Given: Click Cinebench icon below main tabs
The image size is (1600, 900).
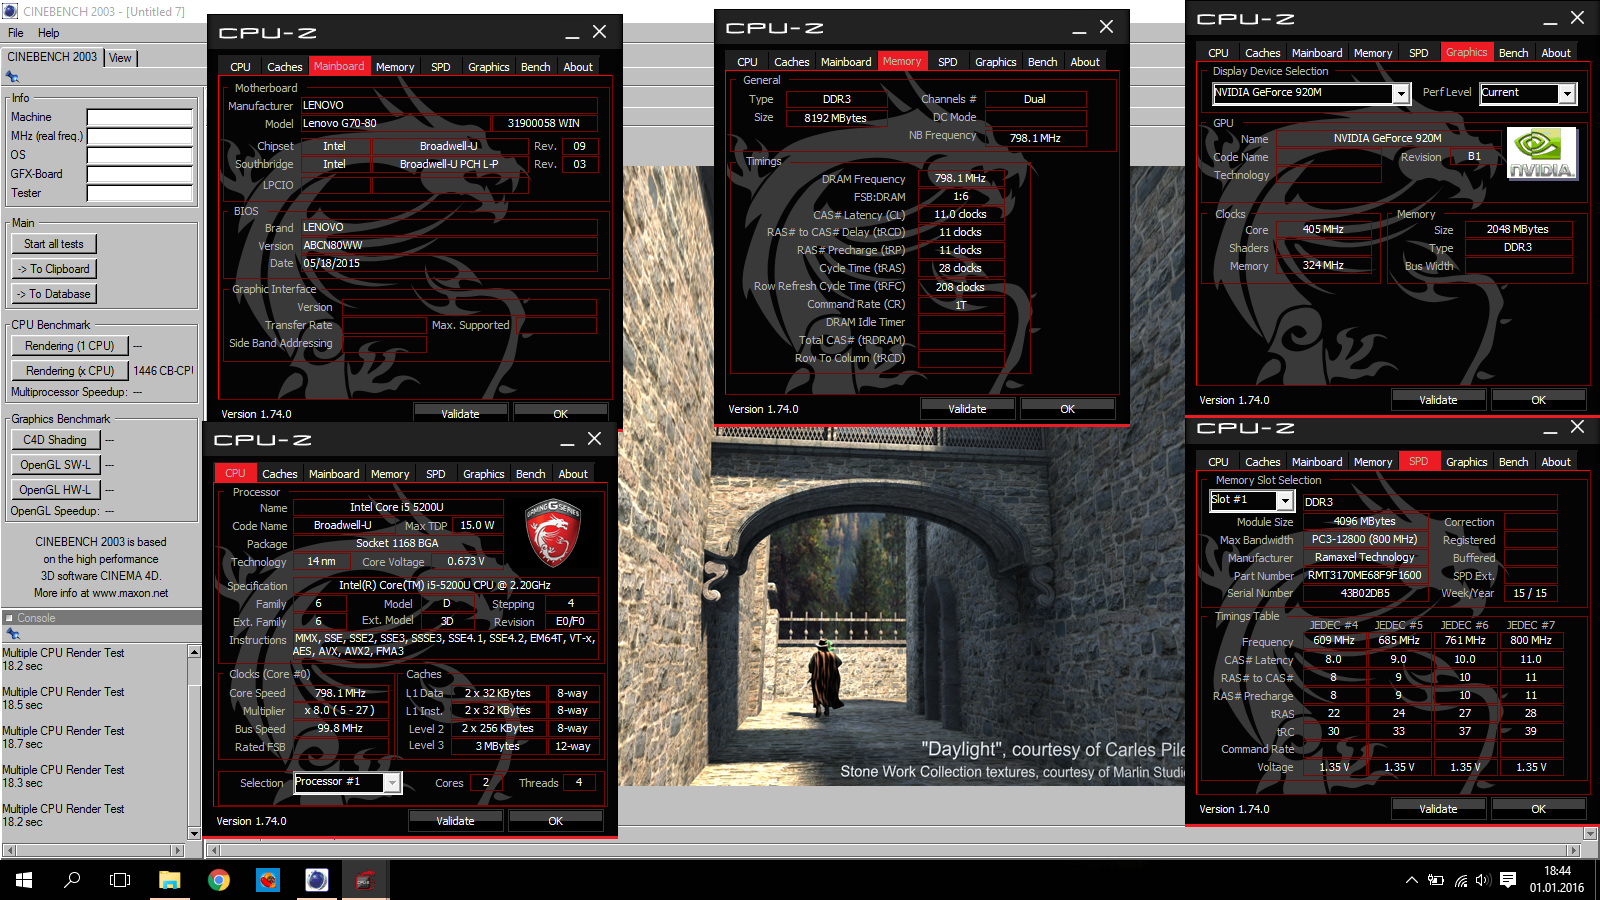Looking at the screenshot, I should coord(13,77).
